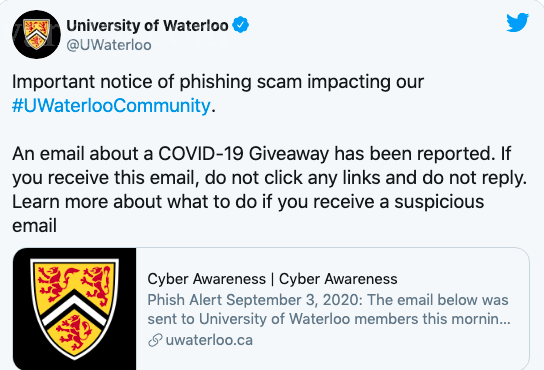The image size is (544, 370).
Task: Click the chain link icon beside uwaterloo.ca
Action: [155, 340]
